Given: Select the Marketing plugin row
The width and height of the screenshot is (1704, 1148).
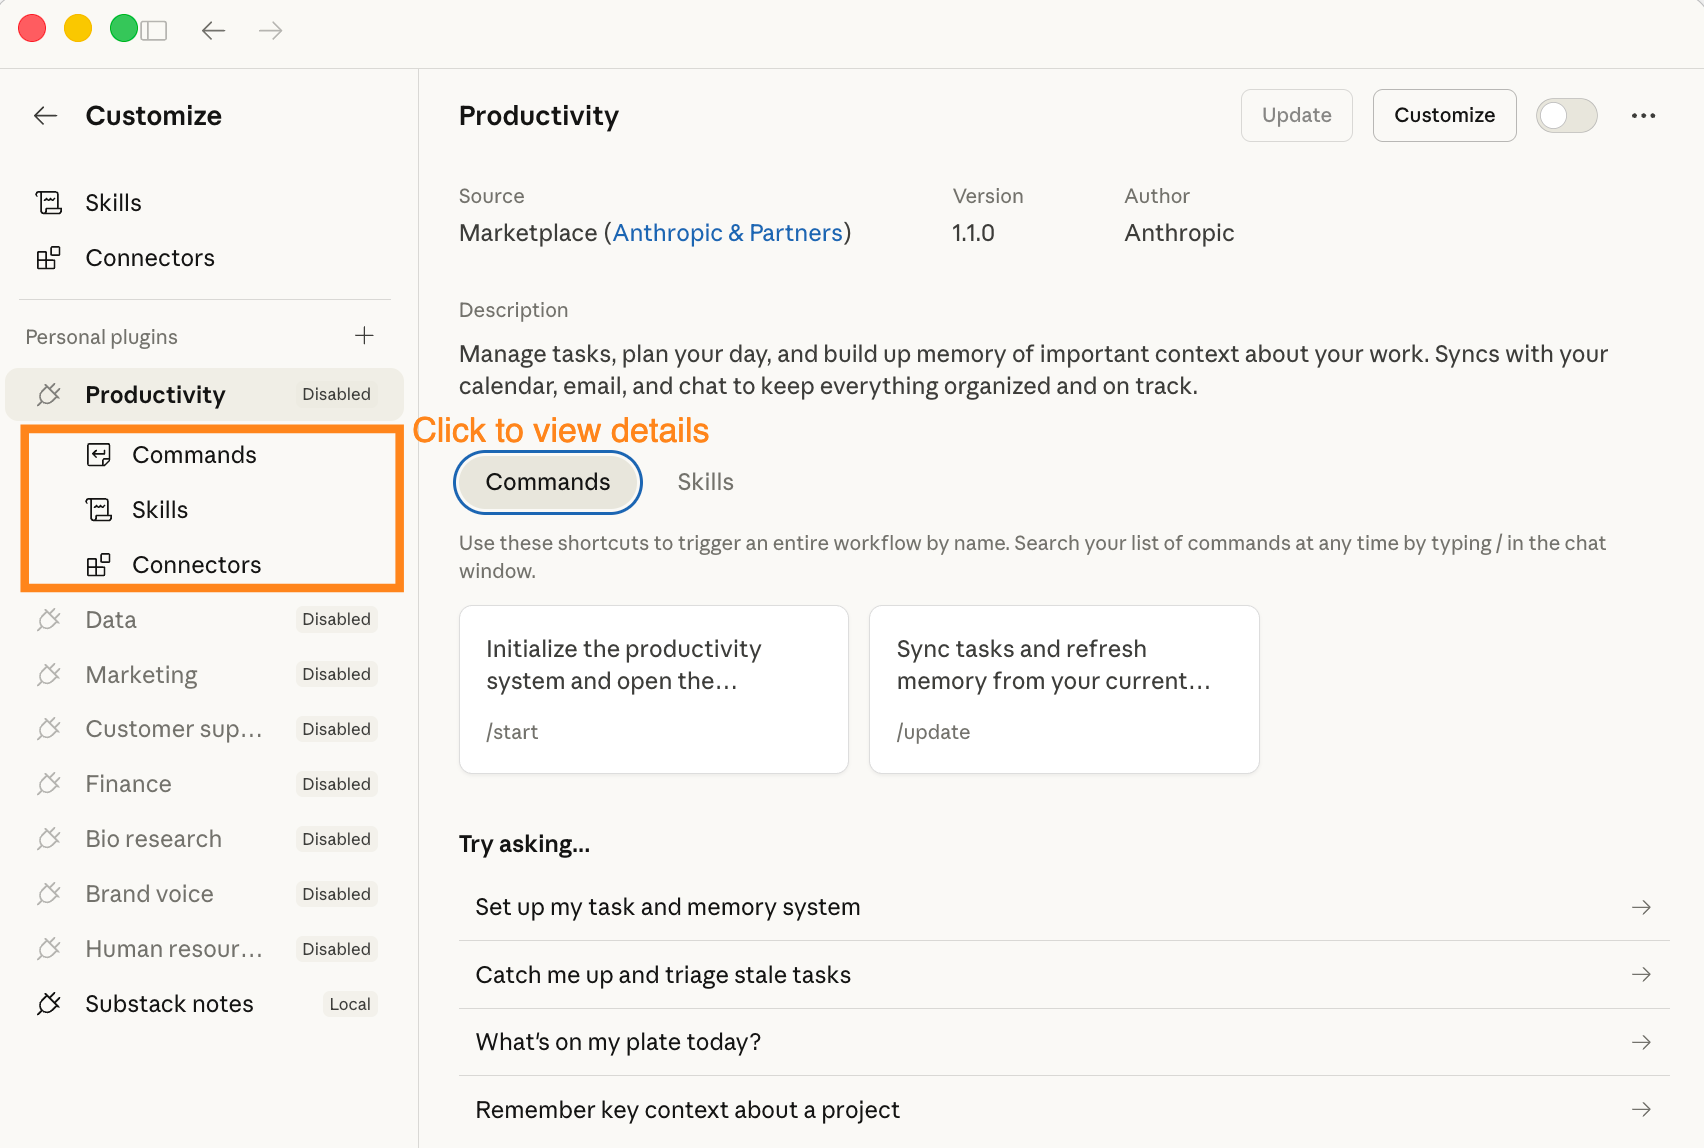Looking at the screenshot, I should pyautogui.click(x=205, y=675).
